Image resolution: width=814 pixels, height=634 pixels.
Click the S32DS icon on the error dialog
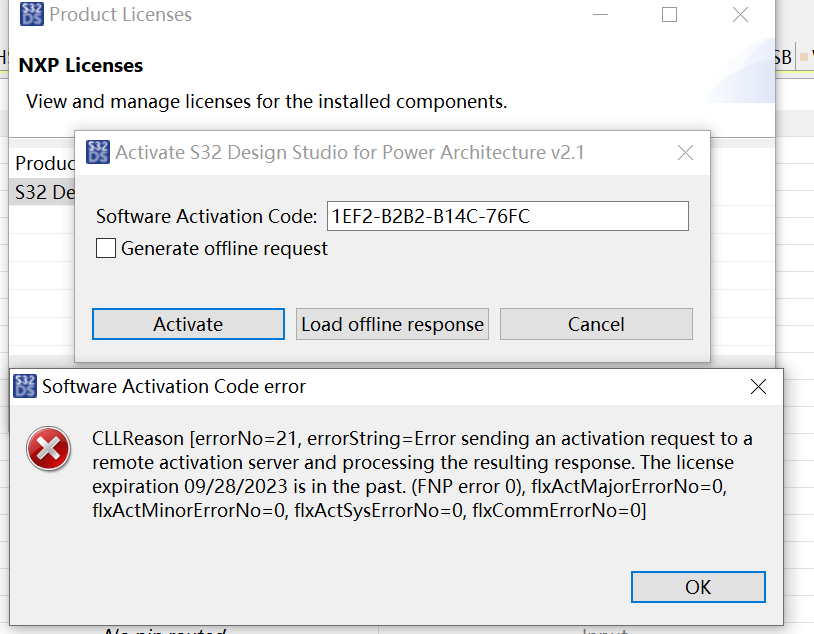24,386
